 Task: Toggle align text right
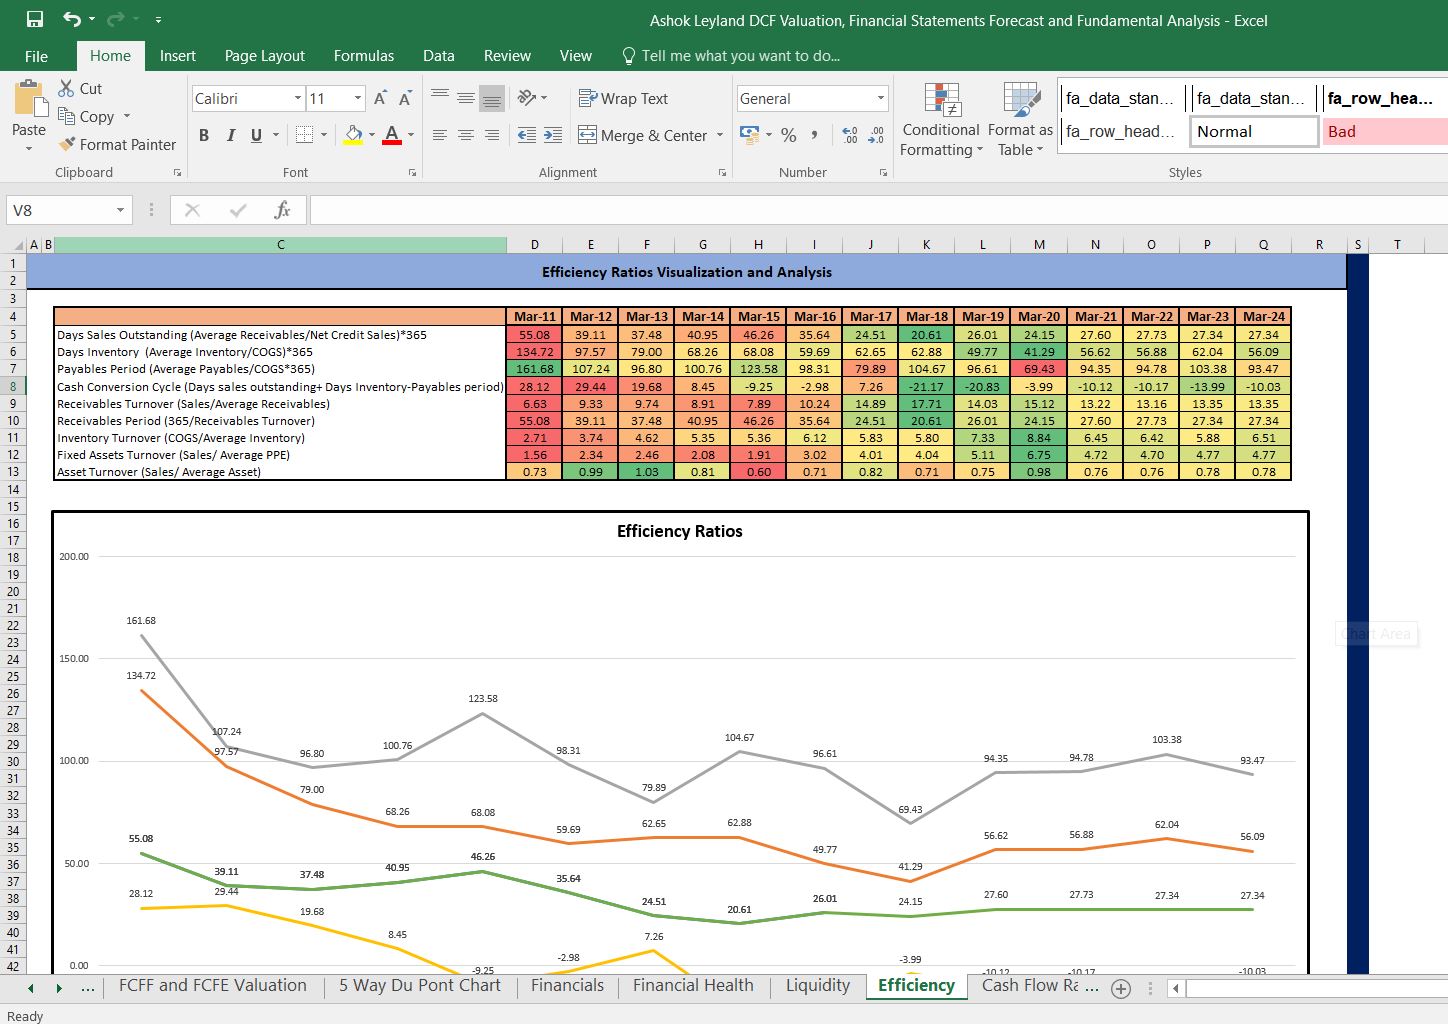492,135
